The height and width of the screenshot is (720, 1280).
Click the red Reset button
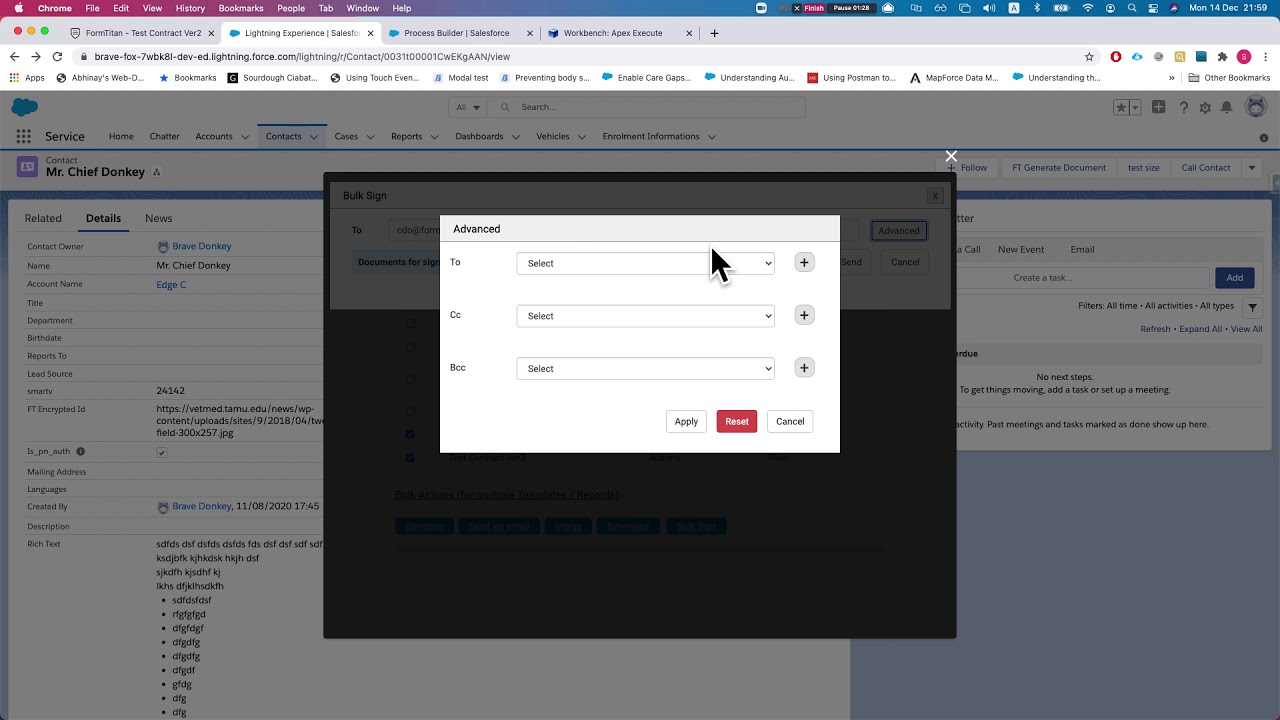pos(737,421)
